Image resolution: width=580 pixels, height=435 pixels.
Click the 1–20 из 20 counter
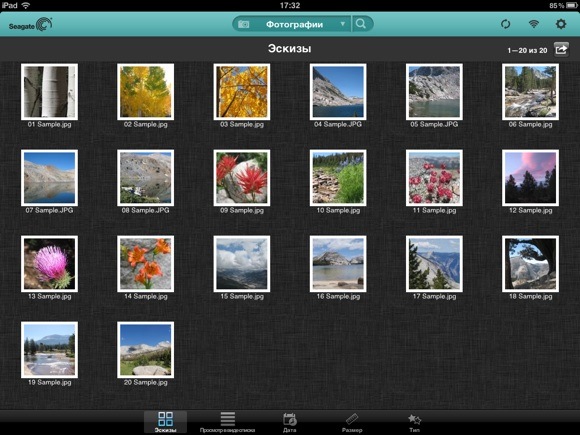[x=527, y=50]
